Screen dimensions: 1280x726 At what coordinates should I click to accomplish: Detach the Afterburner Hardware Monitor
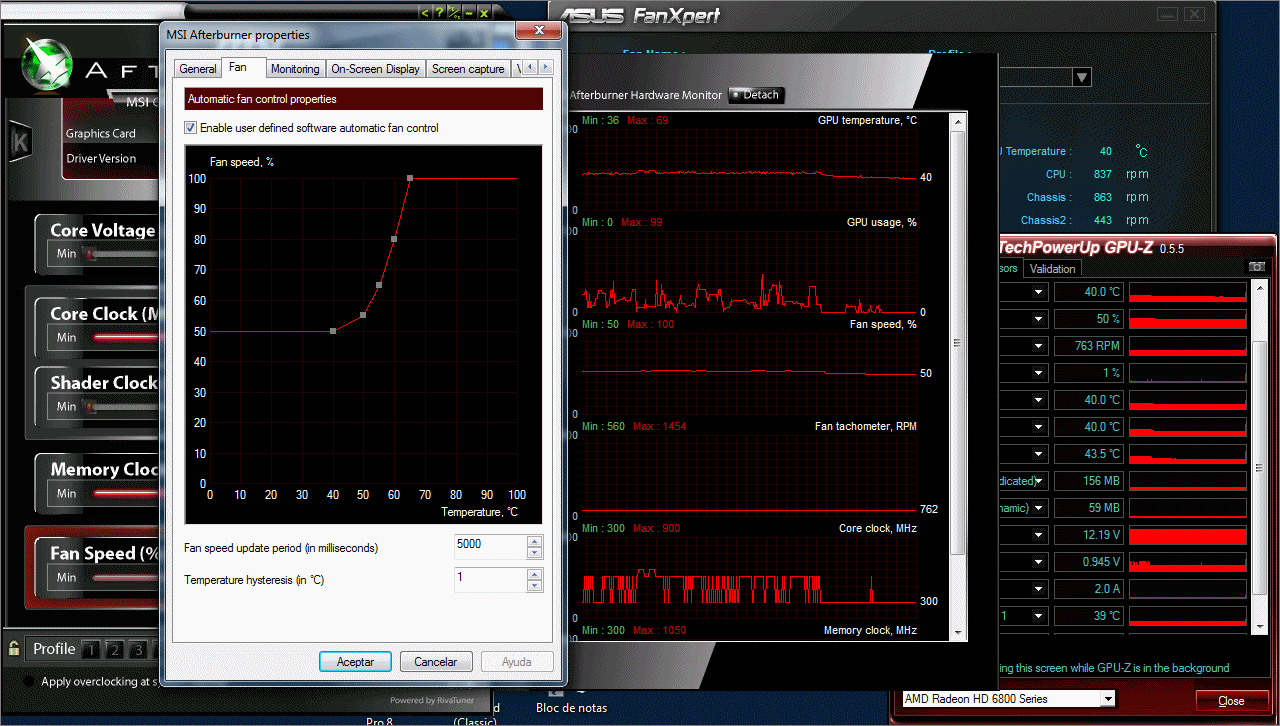pos(755,95)
